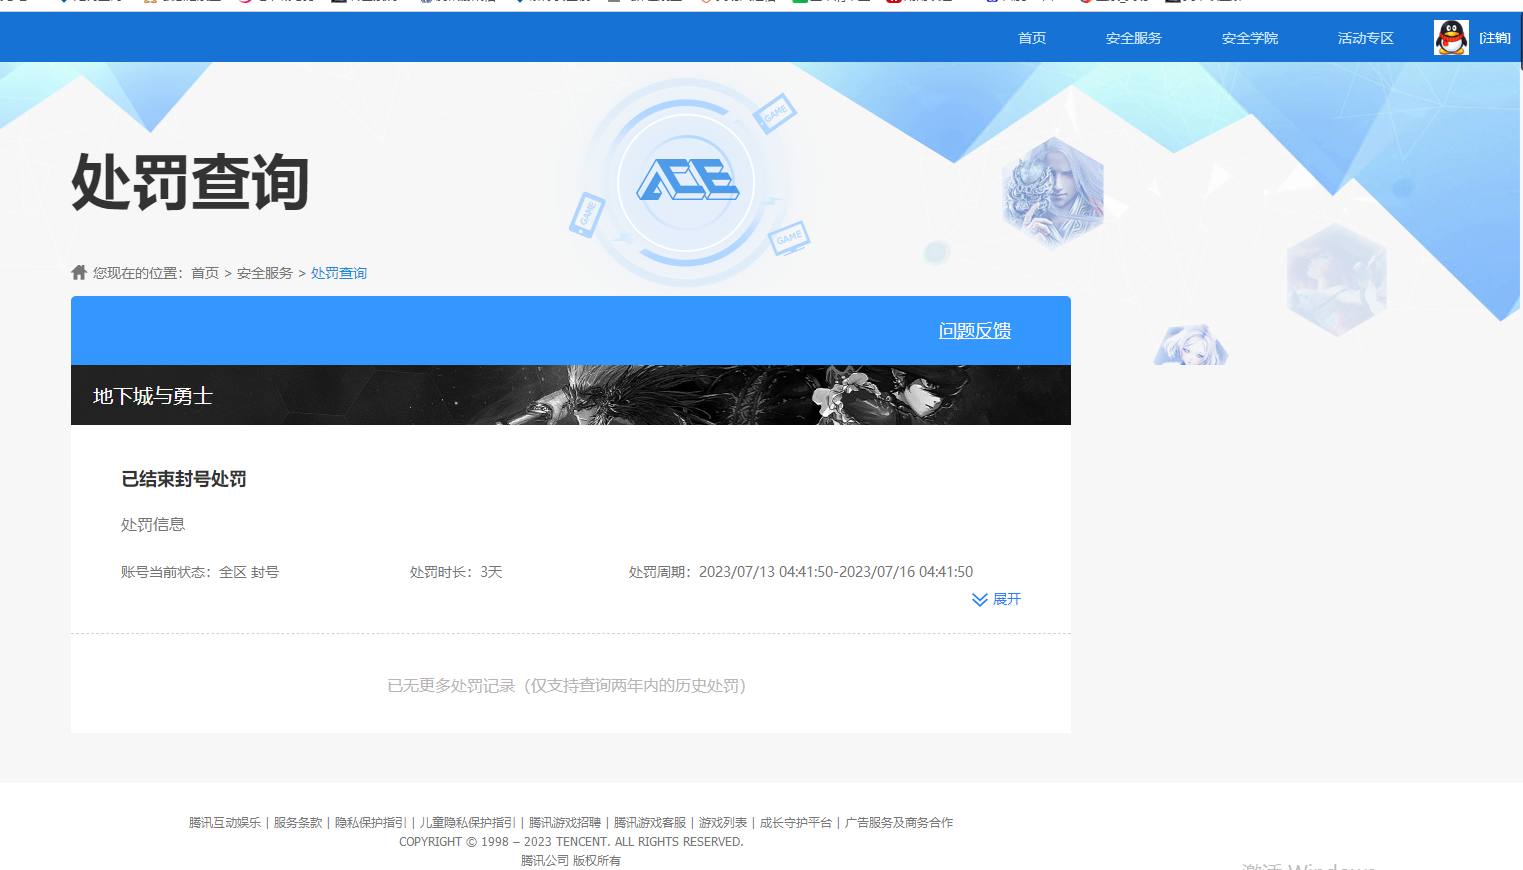Open the 活动专区 navigation menu
Screen dimensions: 1523x870
(x=1366, y=38)
